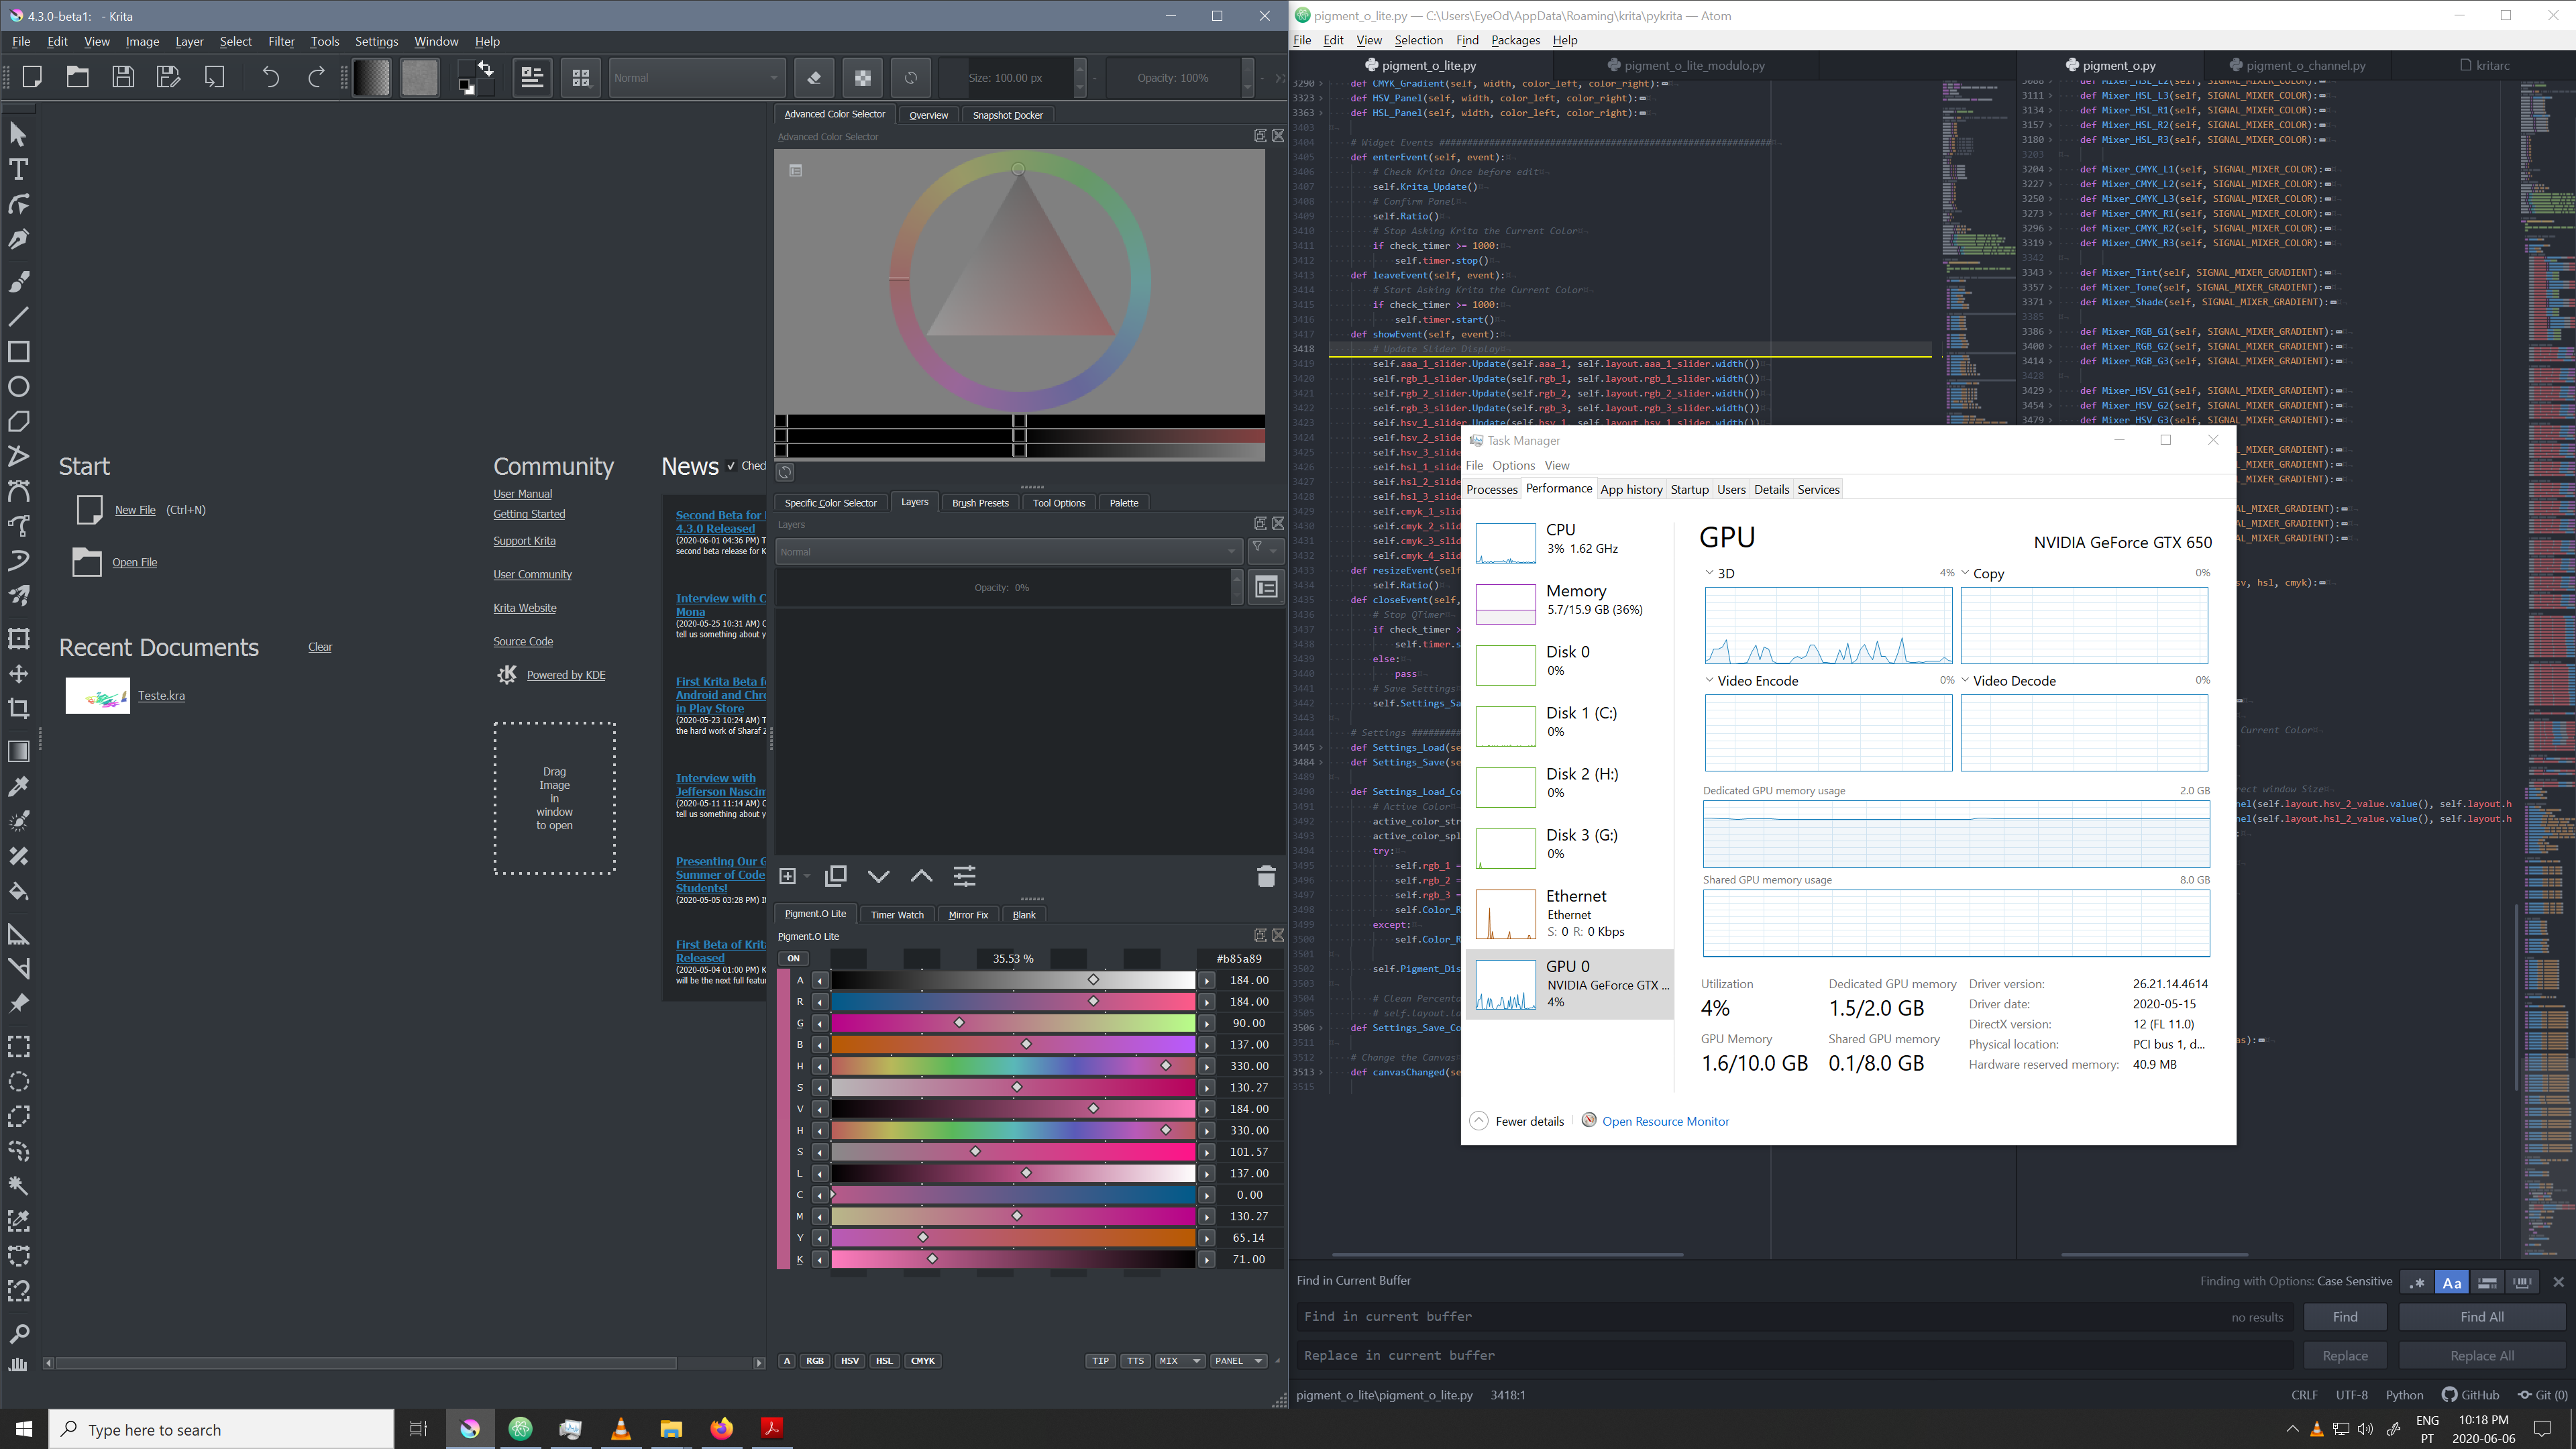
Task: Select the Crop tool in Krita
Action: (18, 708)
